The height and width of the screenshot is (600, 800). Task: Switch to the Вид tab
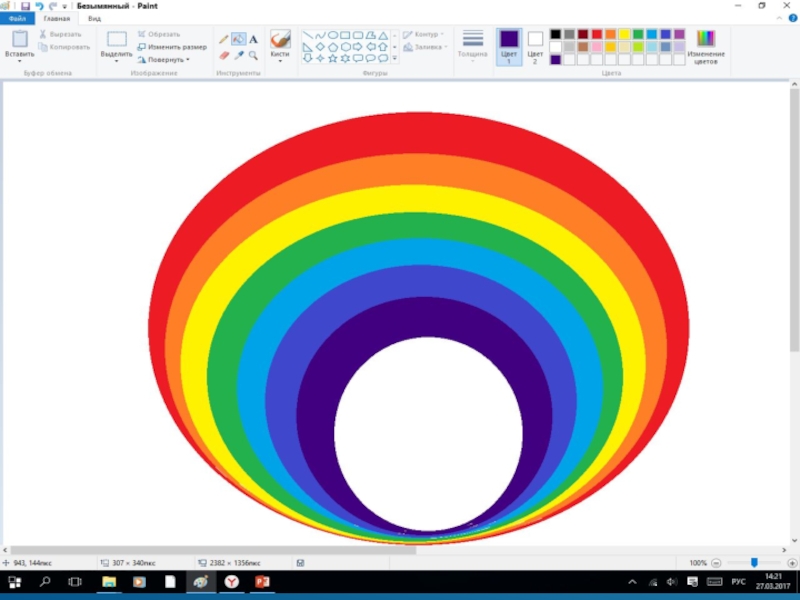94,19
